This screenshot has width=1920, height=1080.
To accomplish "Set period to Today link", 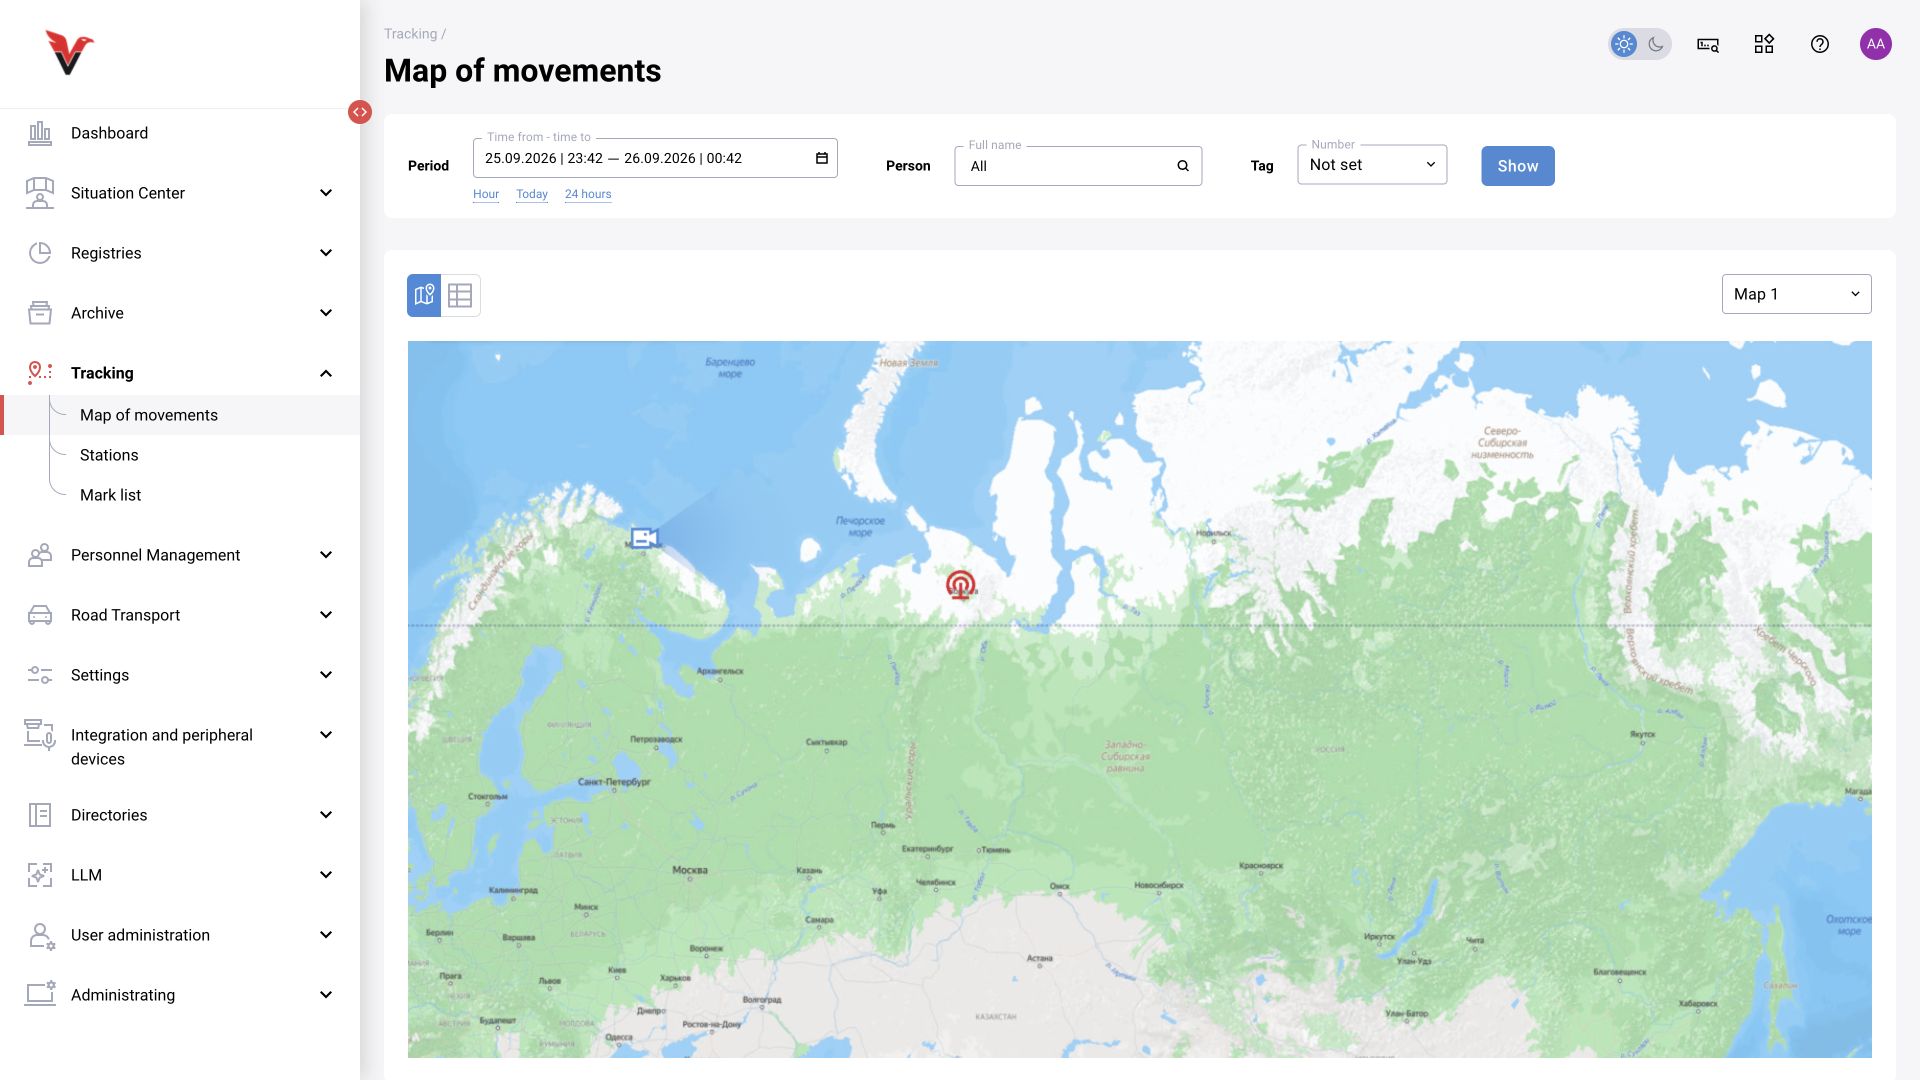I will (x=532, y=194).
